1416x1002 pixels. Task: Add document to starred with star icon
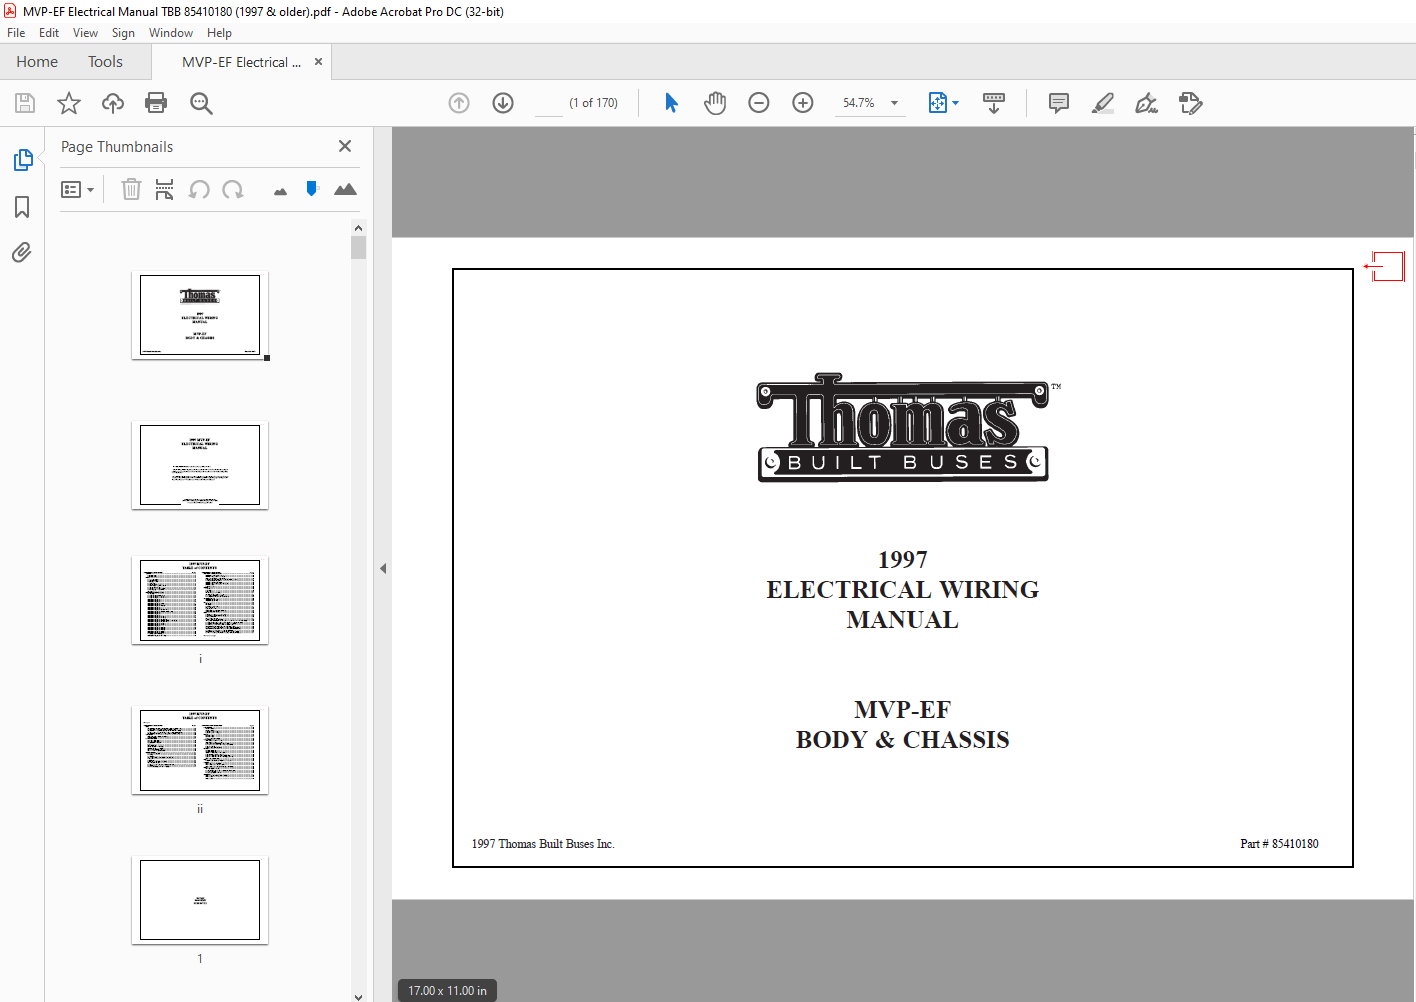(69, 103)
